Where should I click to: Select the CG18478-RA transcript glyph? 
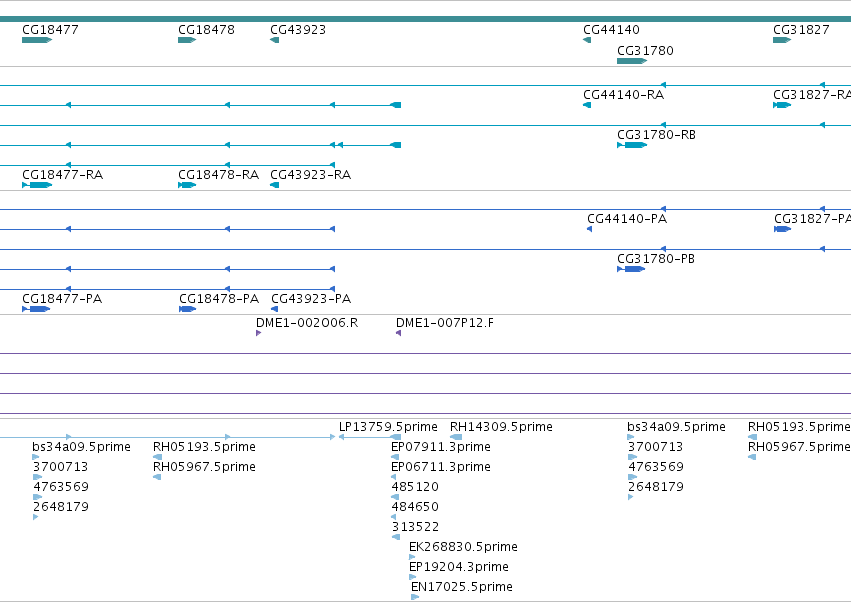pyautogui.click(x=187, y=185)
